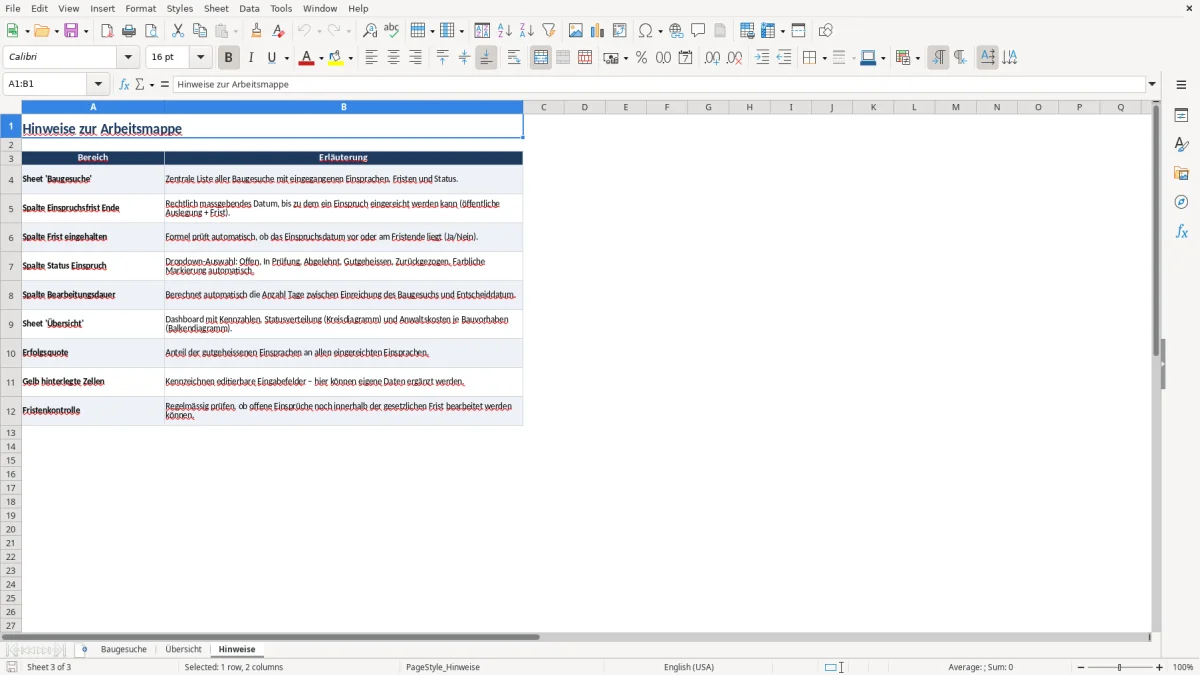1200x675 pixels.
Task: Click the Cut scissors icon
Action: (x=178, y=31)
